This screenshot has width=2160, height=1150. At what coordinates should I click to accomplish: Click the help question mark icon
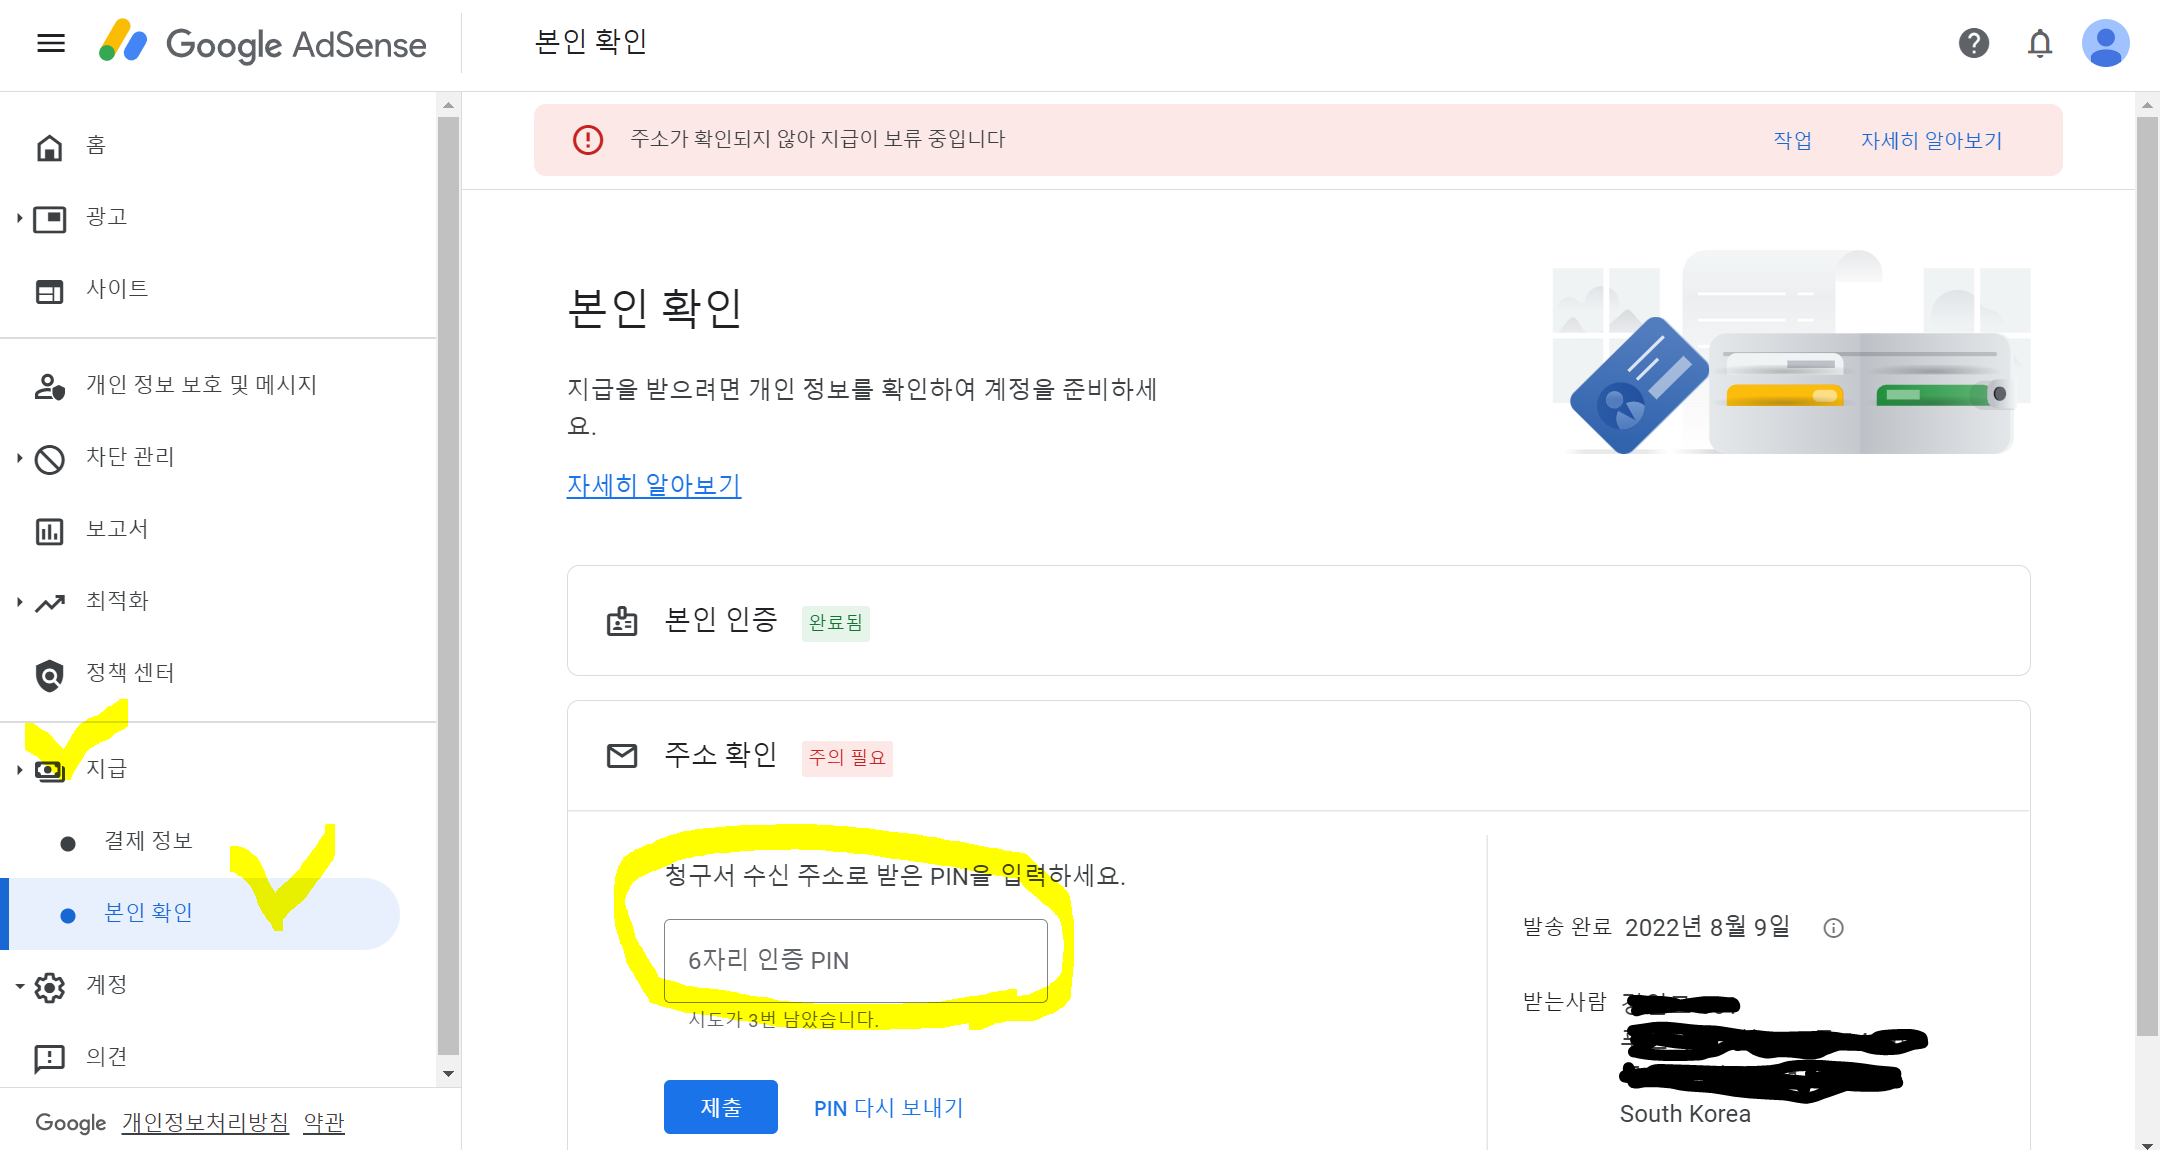pyautogui.click(x=1973, y=43)
